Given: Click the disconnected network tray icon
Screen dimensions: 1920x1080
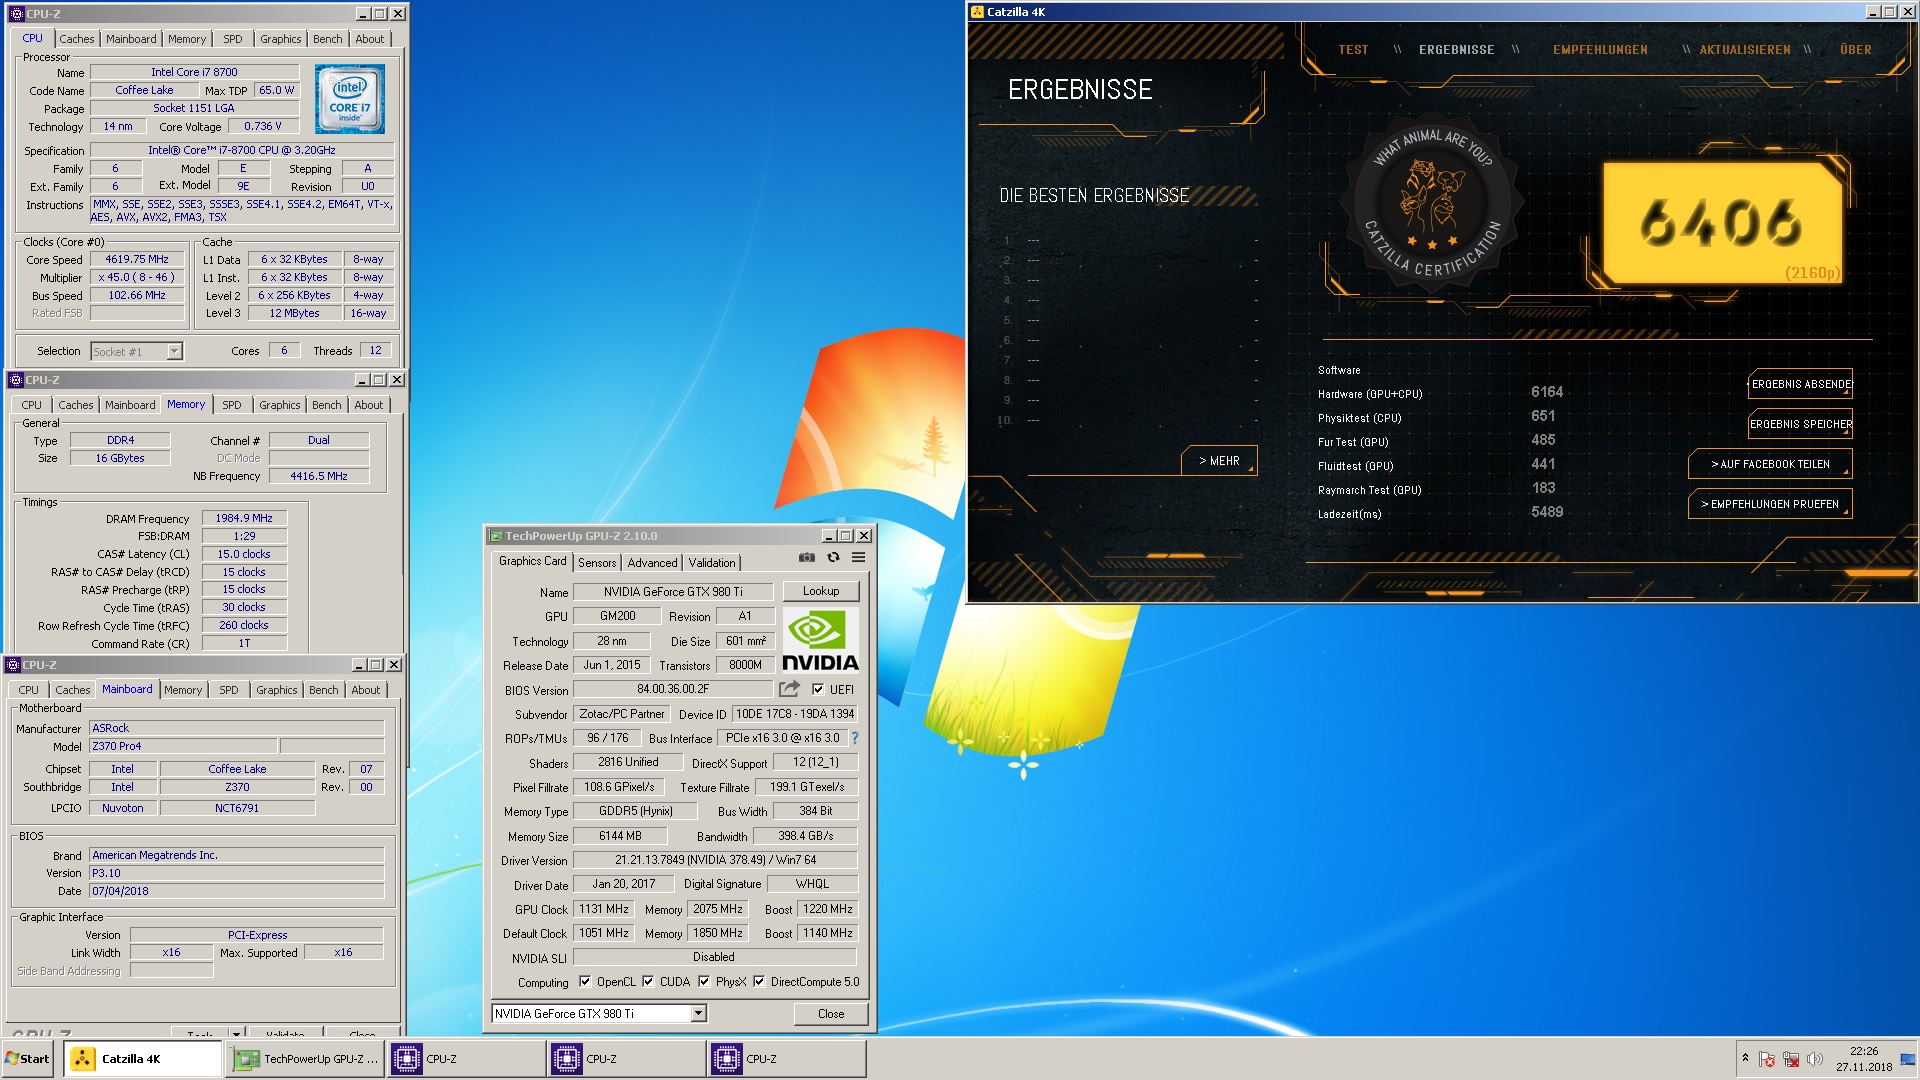Looking at the screenshot, I should (1791, 1059).
